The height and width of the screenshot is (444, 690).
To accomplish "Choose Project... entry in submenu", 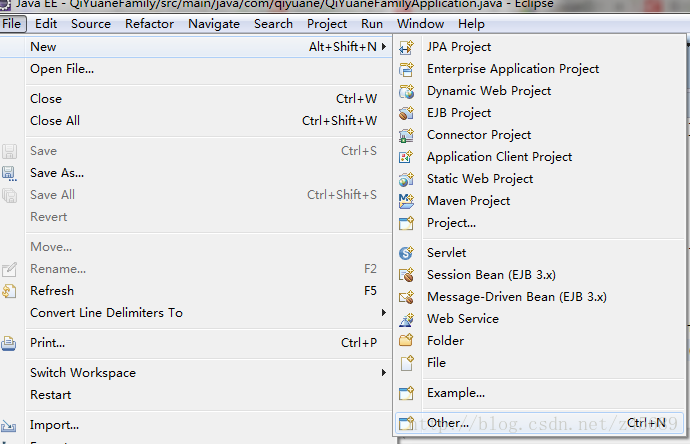I will point(540,223).
